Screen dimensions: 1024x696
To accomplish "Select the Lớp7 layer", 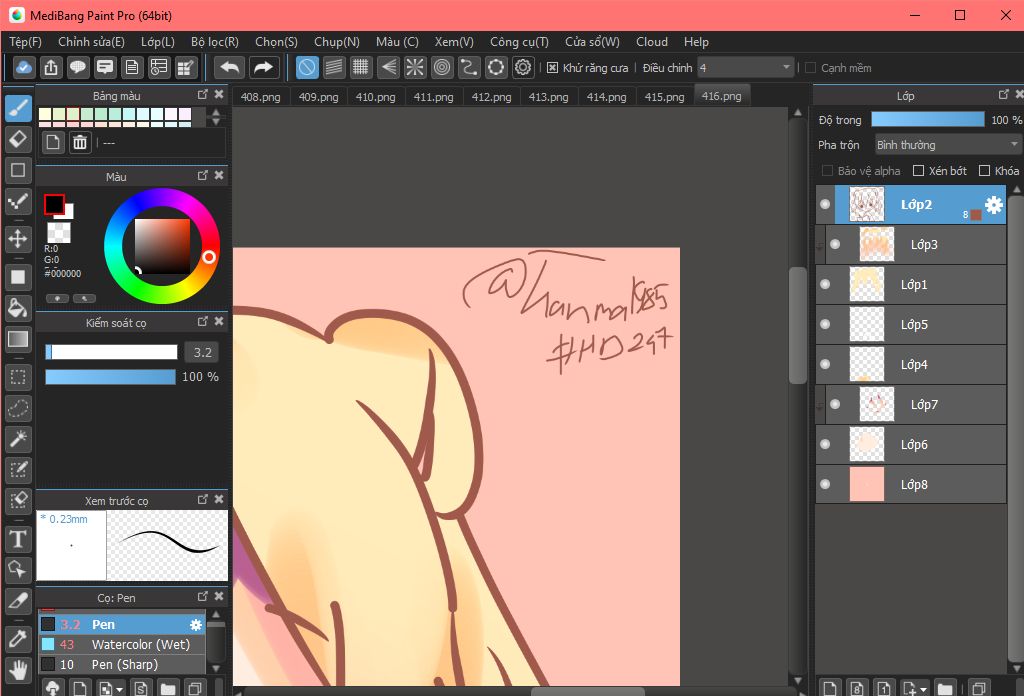I will [916, 404].
